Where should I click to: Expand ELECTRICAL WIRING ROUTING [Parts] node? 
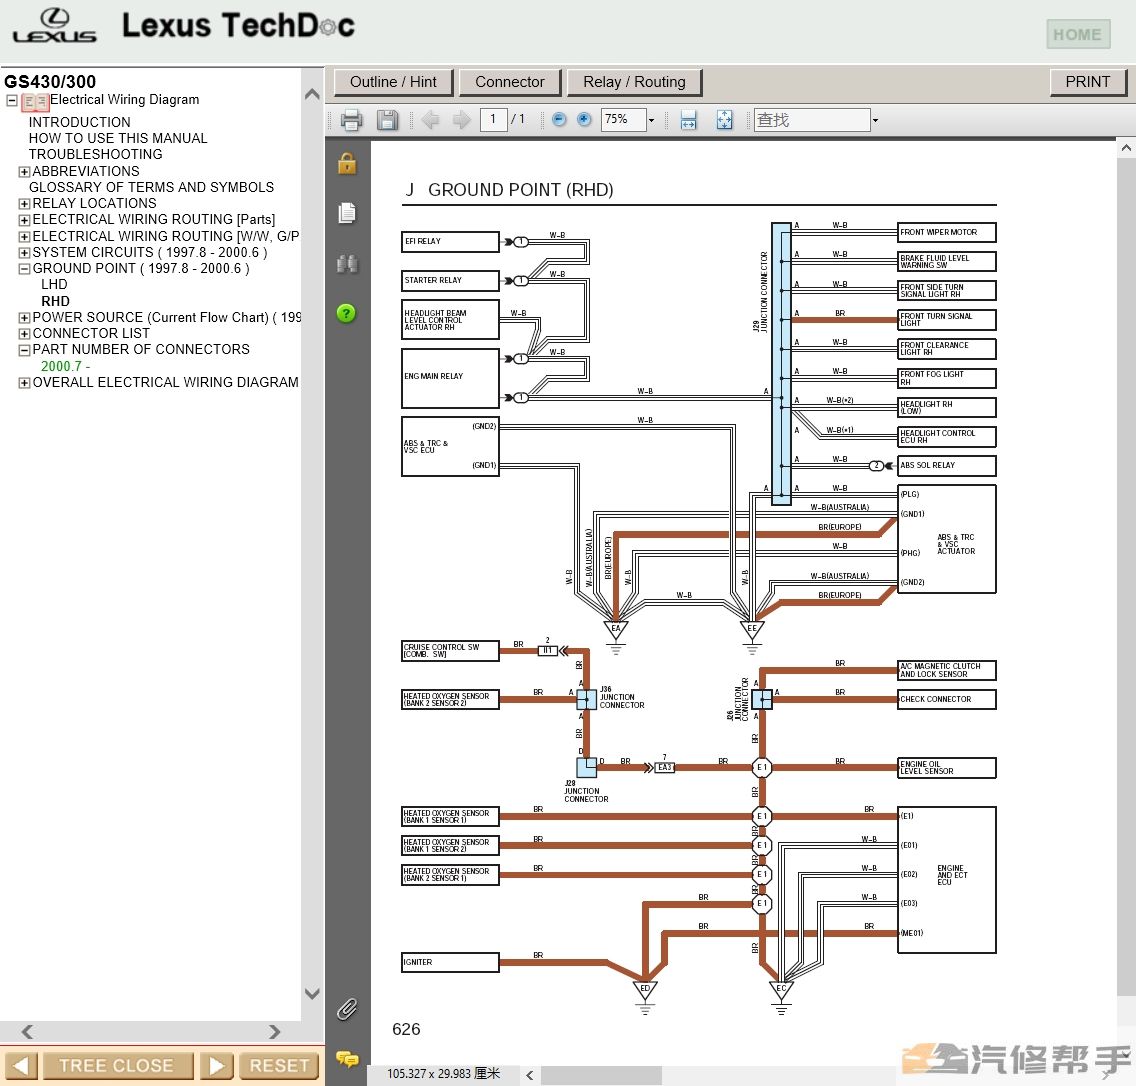click(24, 220)
